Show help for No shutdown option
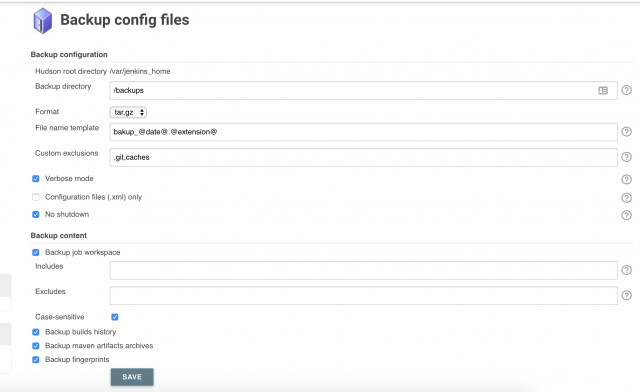Image resolution: width=640 pixels, height=392 pixels. click(626, 215)
